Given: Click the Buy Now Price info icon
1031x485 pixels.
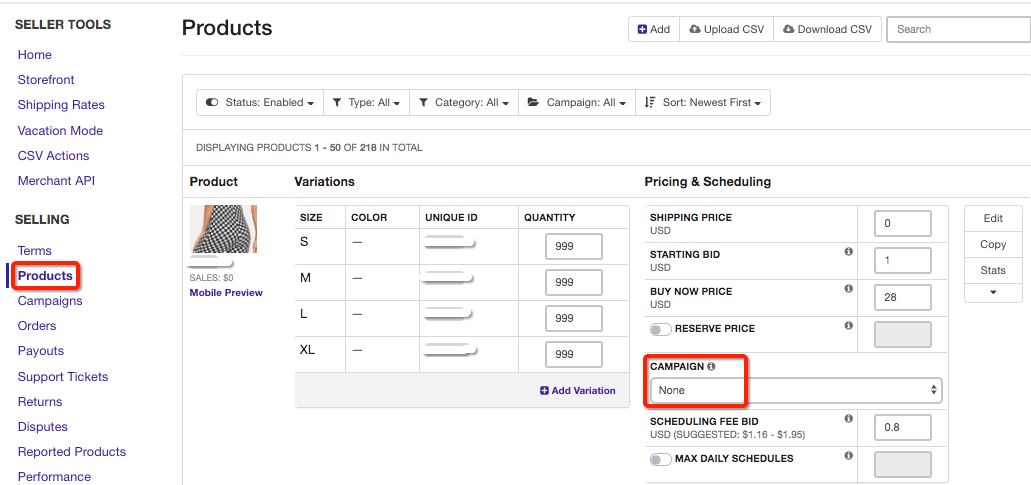Looking at the screenshot, I should (848, 289).
